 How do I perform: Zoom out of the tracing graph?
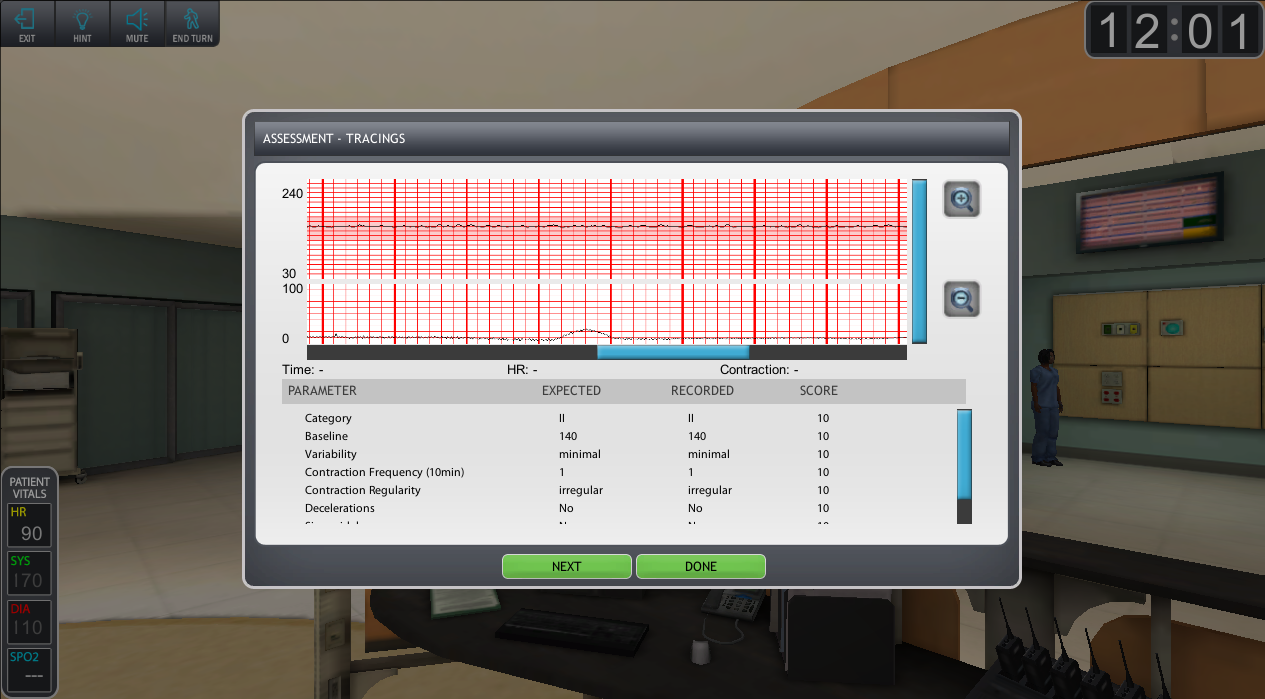(962, 299)
